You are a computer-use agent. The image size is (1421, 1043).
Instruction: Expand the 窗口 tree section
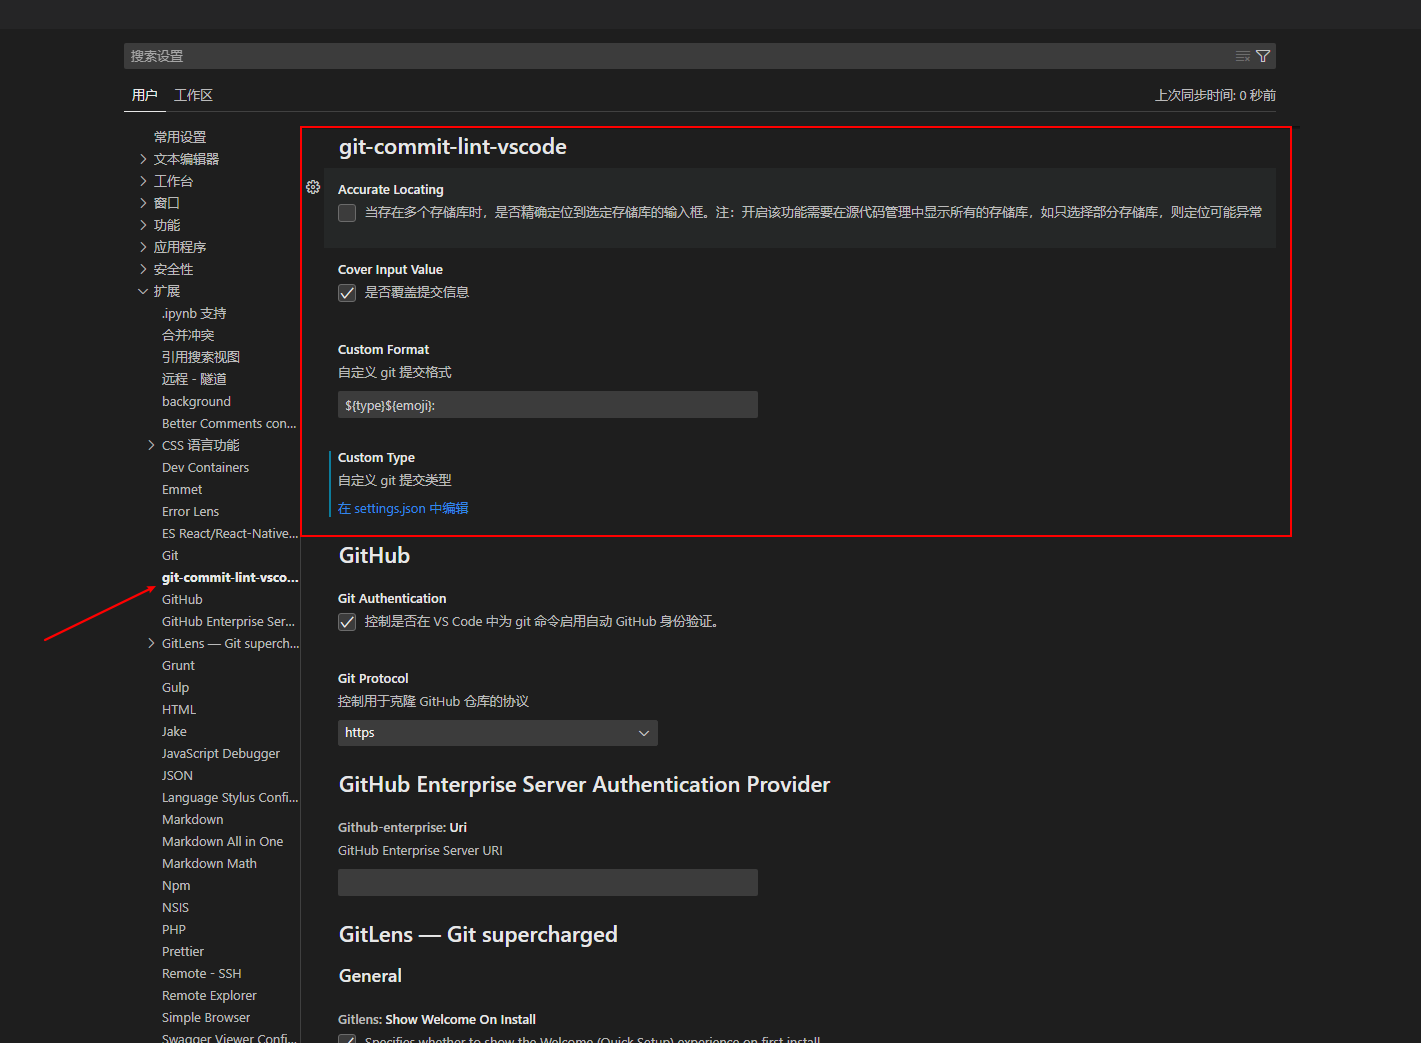[143, 203]
